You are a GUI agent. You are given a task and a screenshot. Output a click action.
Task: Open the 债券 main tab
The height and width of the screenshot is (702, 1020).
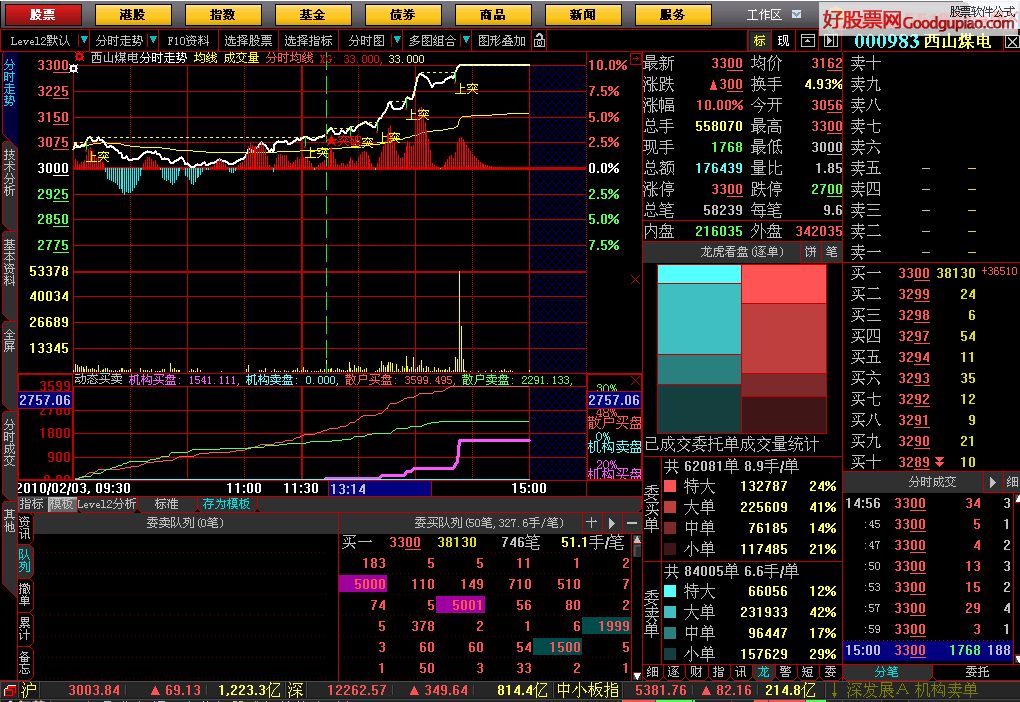(403, 14)
